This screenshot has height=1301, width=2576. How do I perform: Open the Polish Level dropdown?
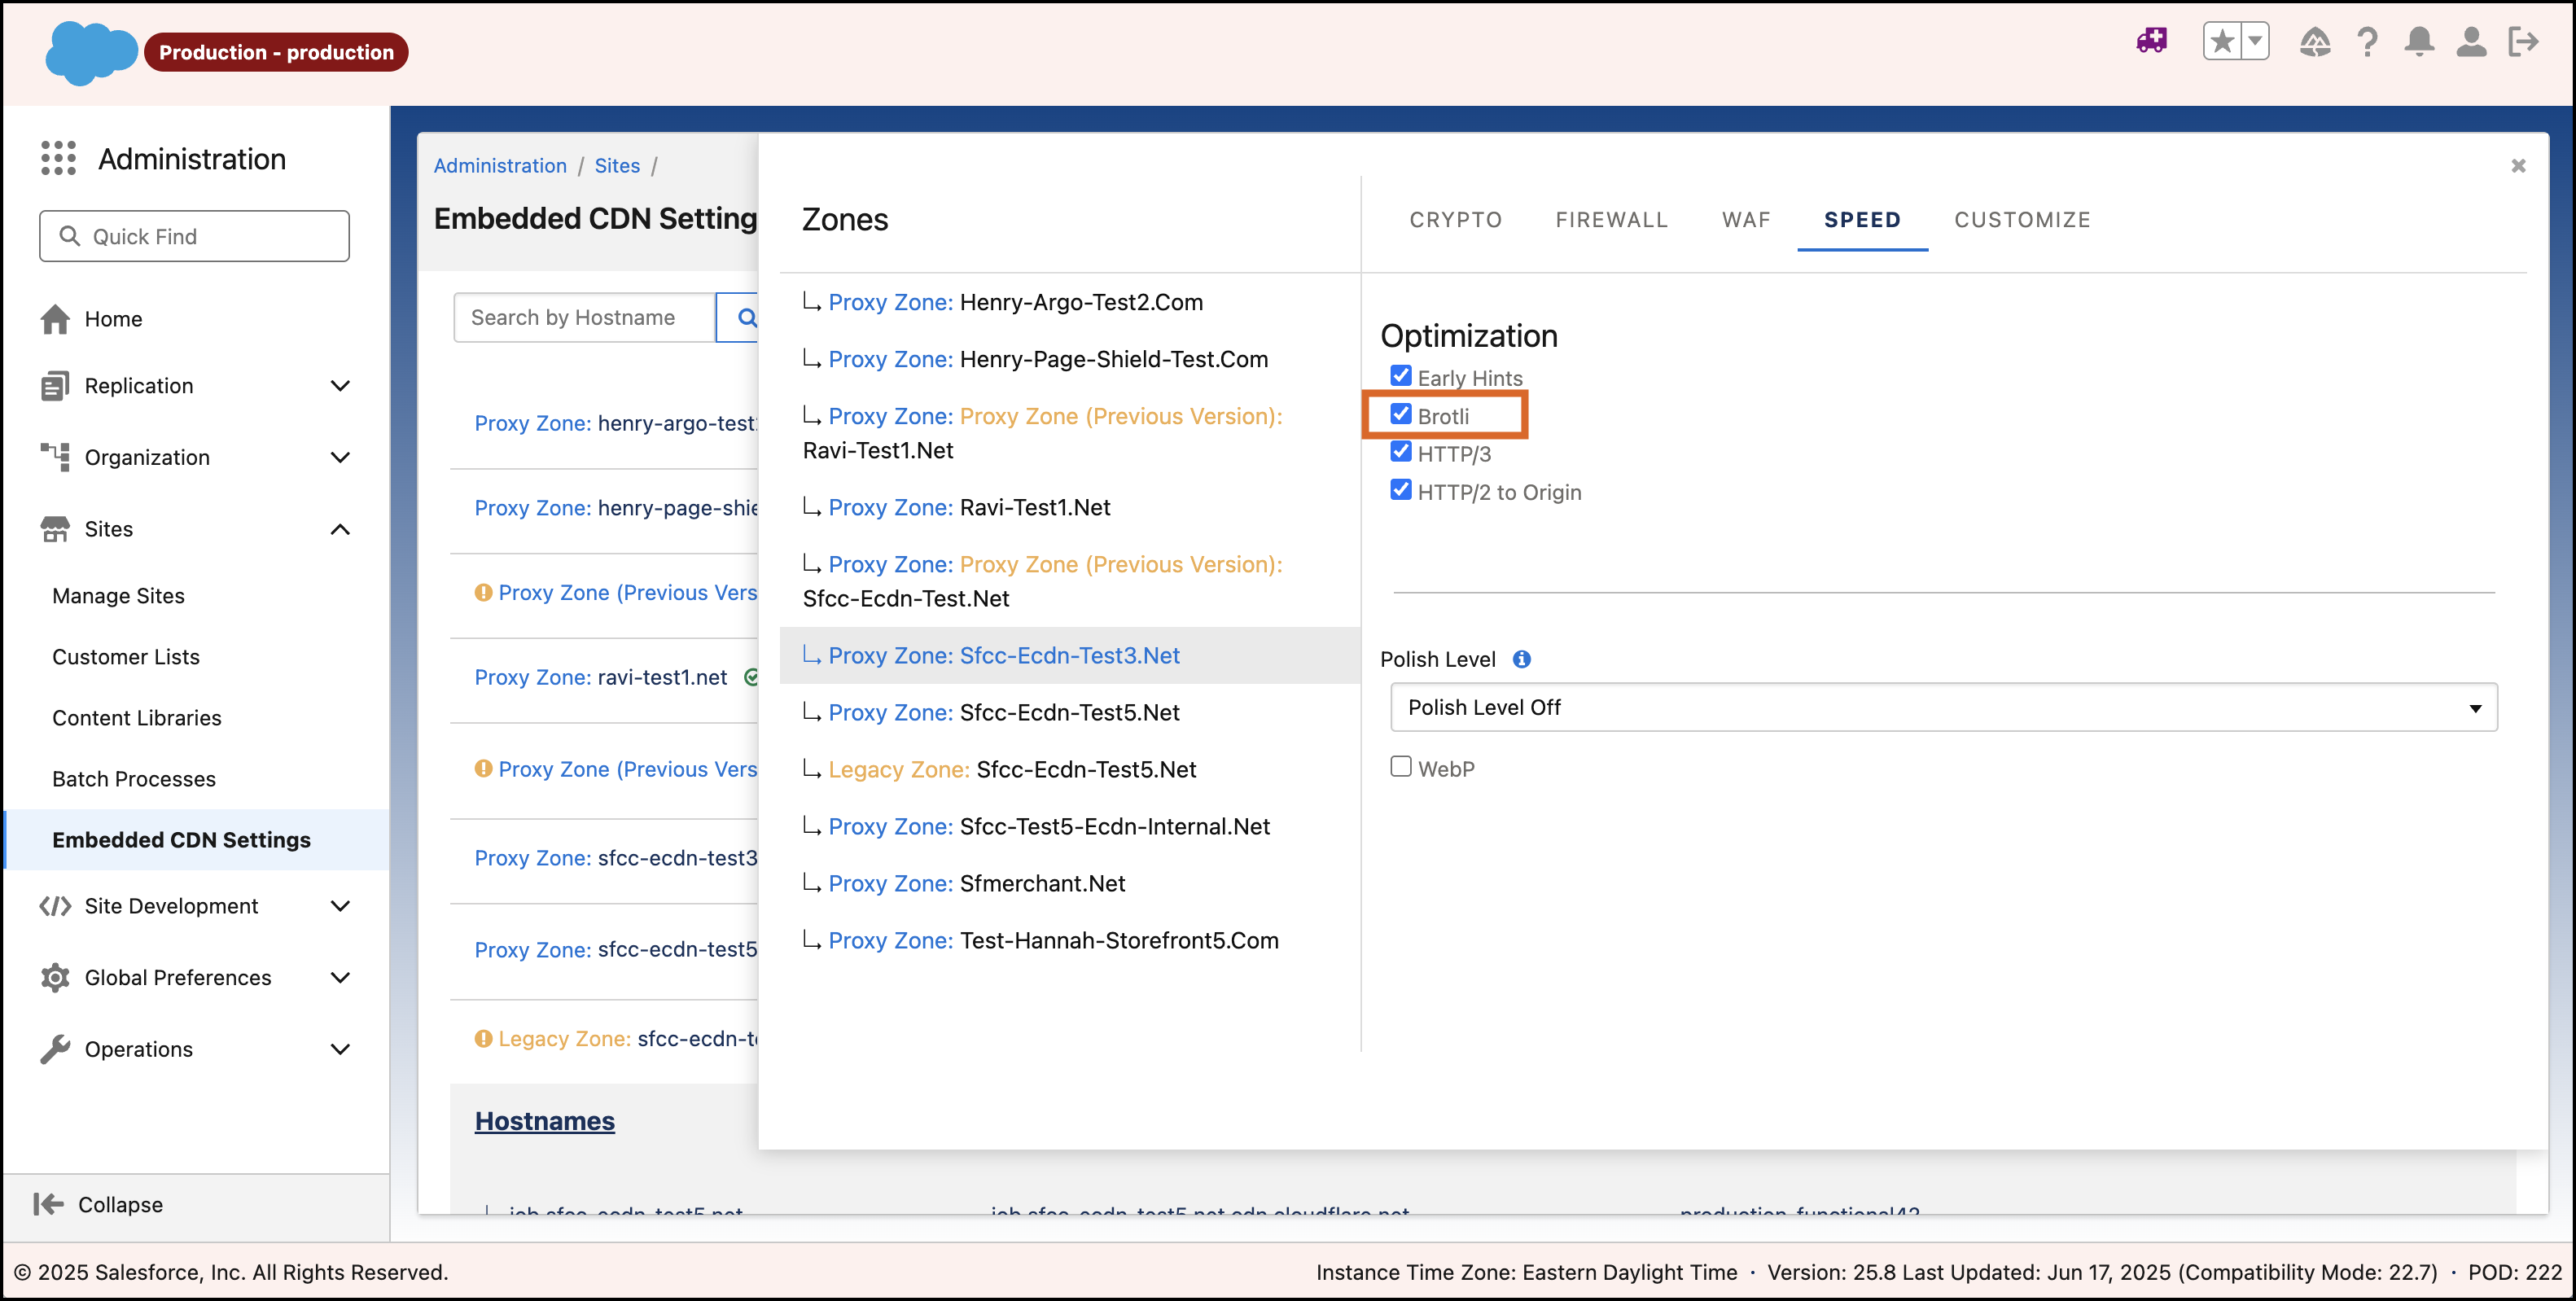[x=1943, y=707]
